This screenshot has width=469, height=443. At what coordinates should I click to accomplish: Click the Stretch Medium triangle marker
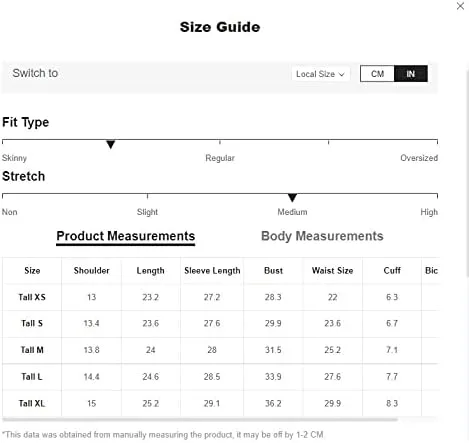coord(292,198)
